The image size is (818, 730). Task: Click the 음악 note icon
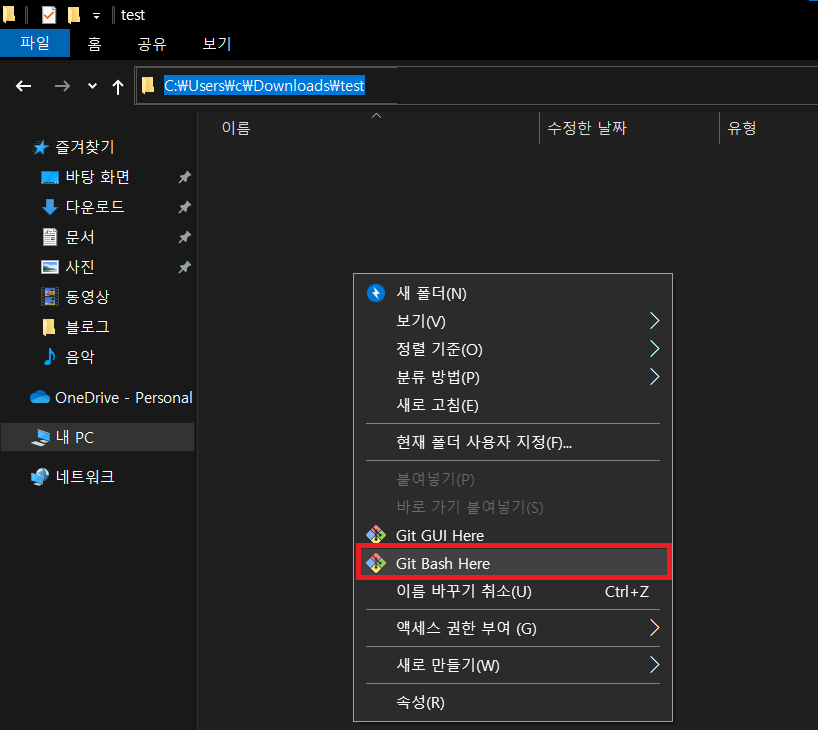click(x=50, y=356)
